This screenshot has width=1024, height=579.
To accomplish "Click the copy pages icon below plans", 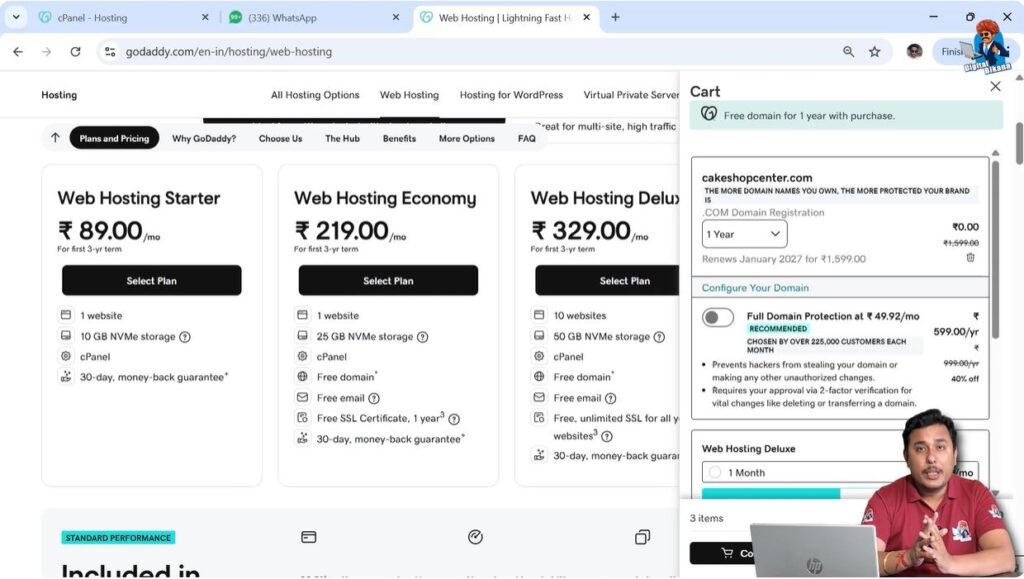I will point(643,537).
